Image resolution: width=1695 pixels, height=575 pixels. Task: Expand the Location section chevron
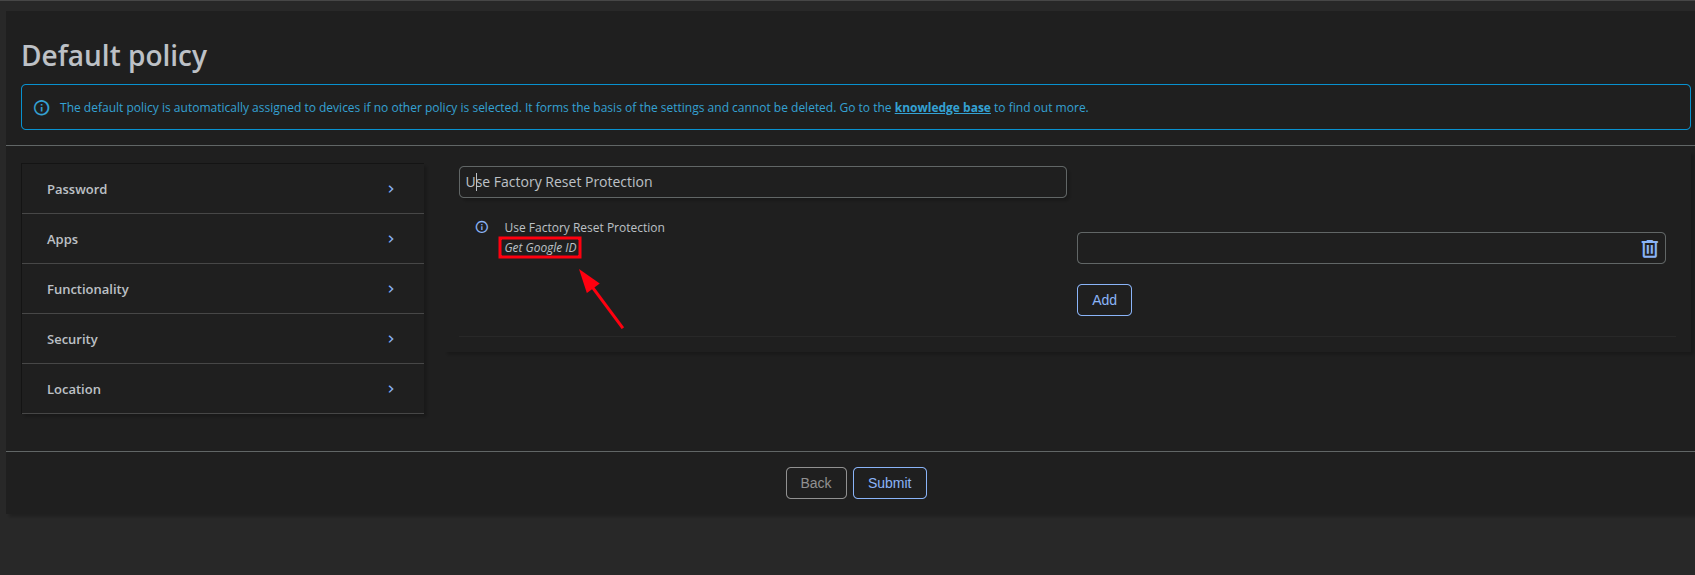tap(391, 389)
